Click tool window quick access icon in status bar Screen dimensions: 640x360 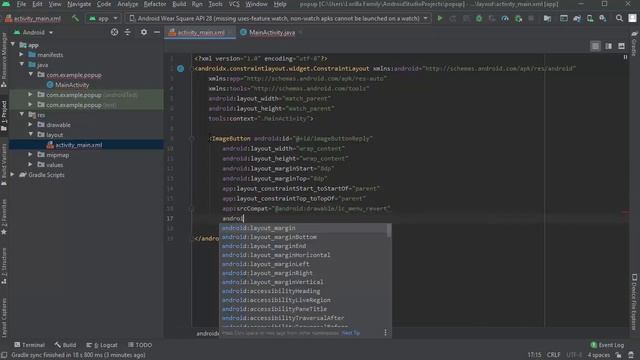pyautogui.click(x=4, y=355)
